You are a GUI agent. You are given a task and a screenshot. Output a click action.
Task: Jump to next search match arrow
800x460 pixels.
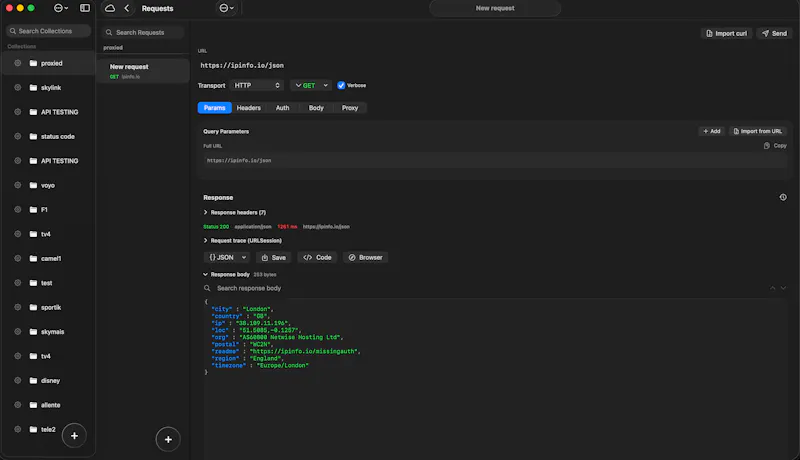point(783,288)
